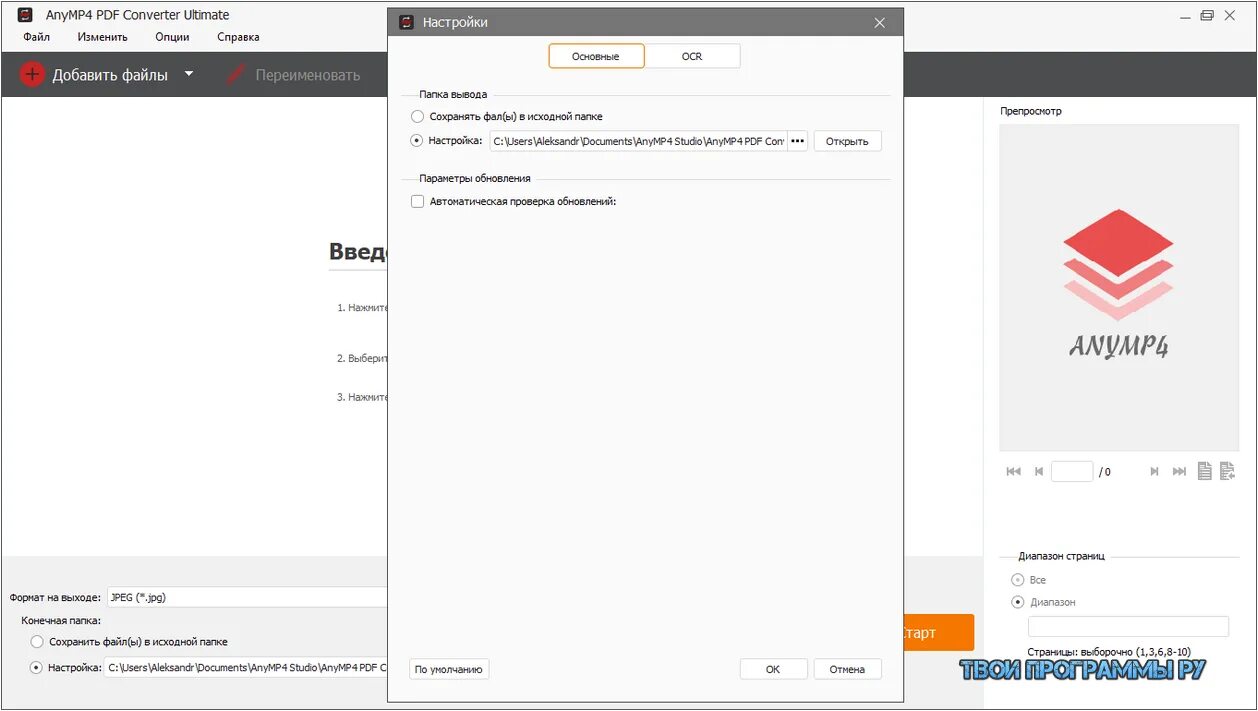This screenshot has width=1258, height=711.
Task: Click the output folder path field in dialog
Action: 638,141
